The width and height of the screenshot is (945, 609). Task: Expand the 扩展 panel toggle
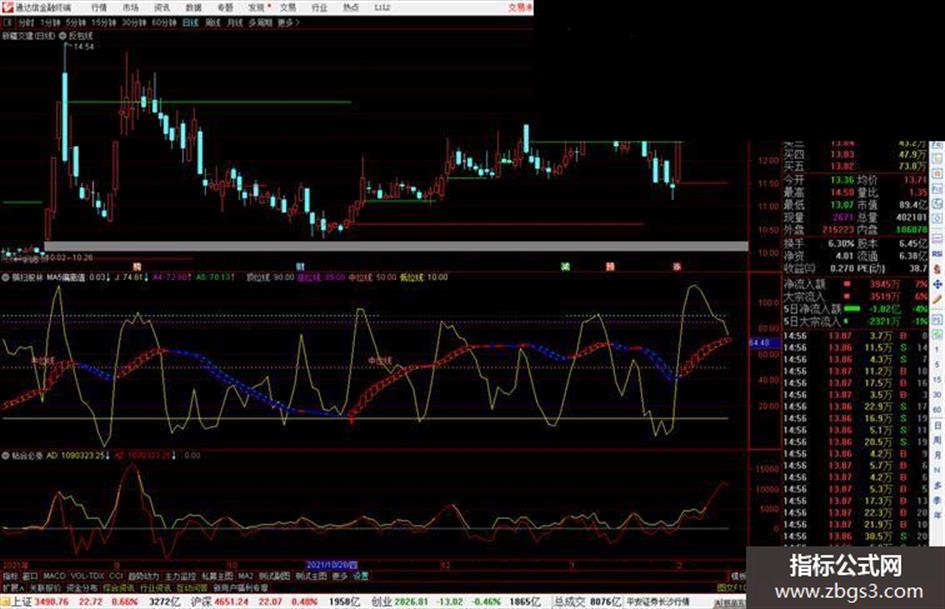tap(12, 587)
